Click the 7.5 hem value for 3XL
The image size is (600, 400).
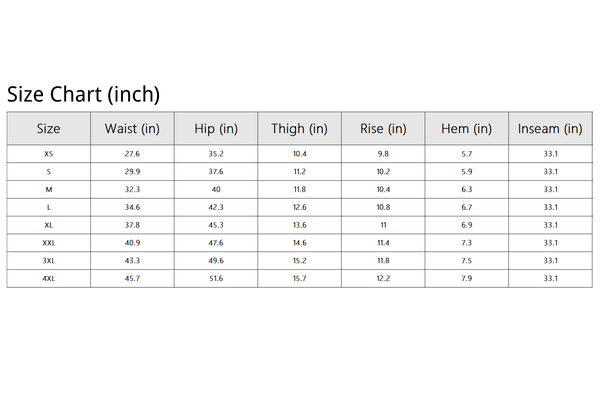pos(467,261)
